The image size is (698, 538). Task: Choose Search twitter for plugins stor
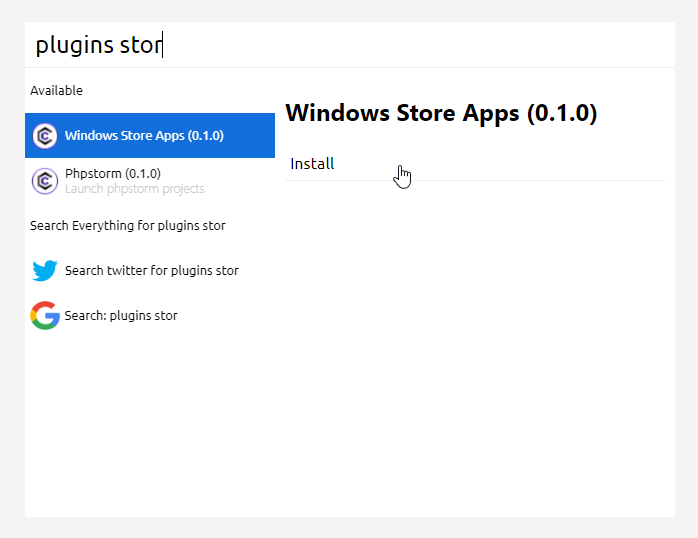[x=150, y=271]
